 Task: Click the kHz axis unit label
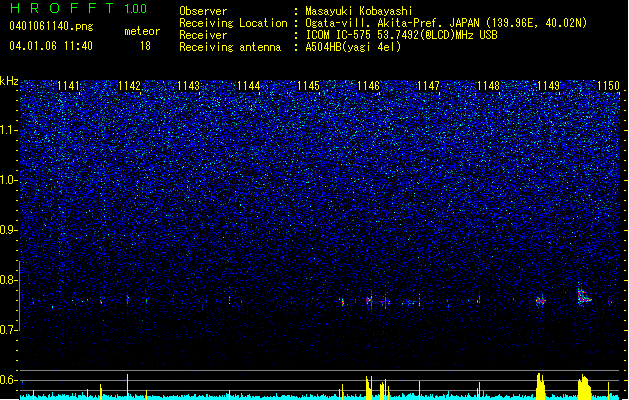point(9,81)
